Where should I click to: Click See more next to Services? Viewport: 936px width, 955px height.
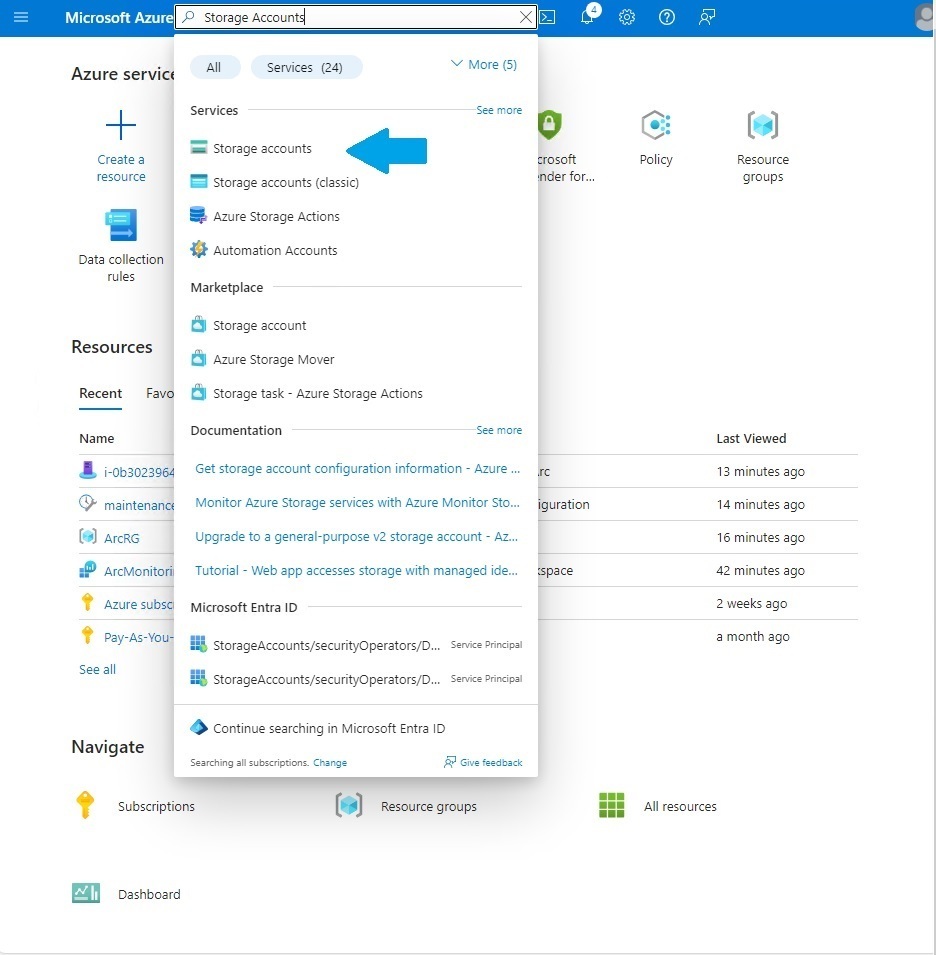(x=499, y=110)
